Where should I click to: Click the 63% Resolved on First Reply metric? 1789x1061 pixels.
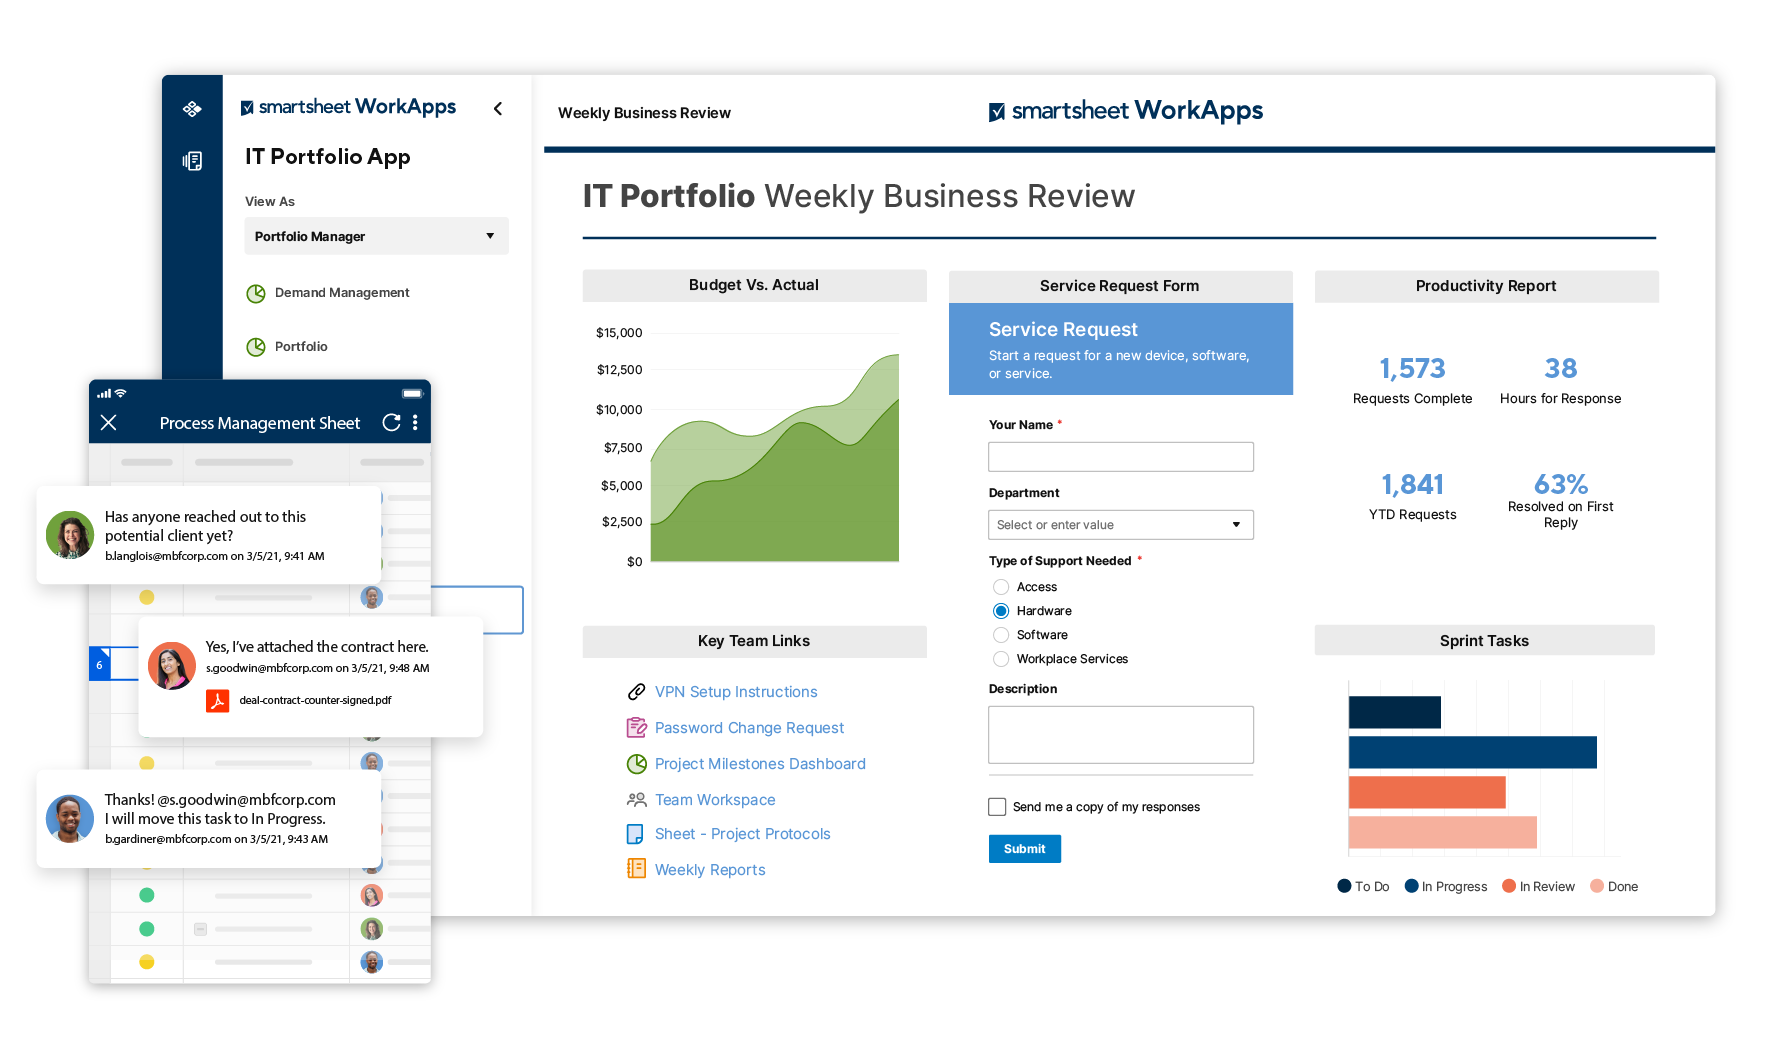pyautogui.click(x=1560, y=500)
